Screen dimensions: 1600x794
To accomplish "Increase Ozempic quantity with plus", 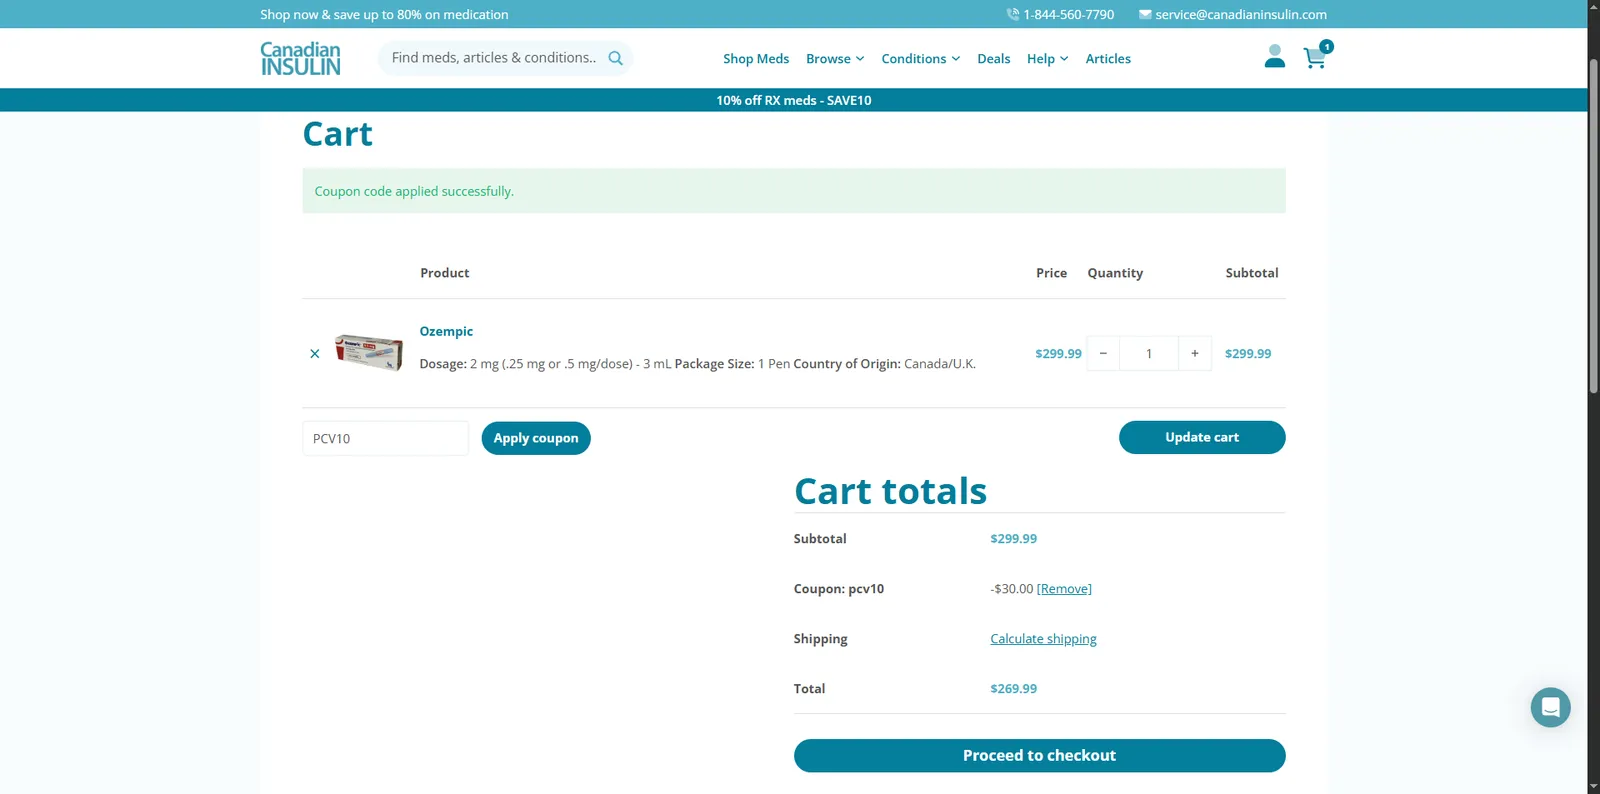I will coord(1194,353).
